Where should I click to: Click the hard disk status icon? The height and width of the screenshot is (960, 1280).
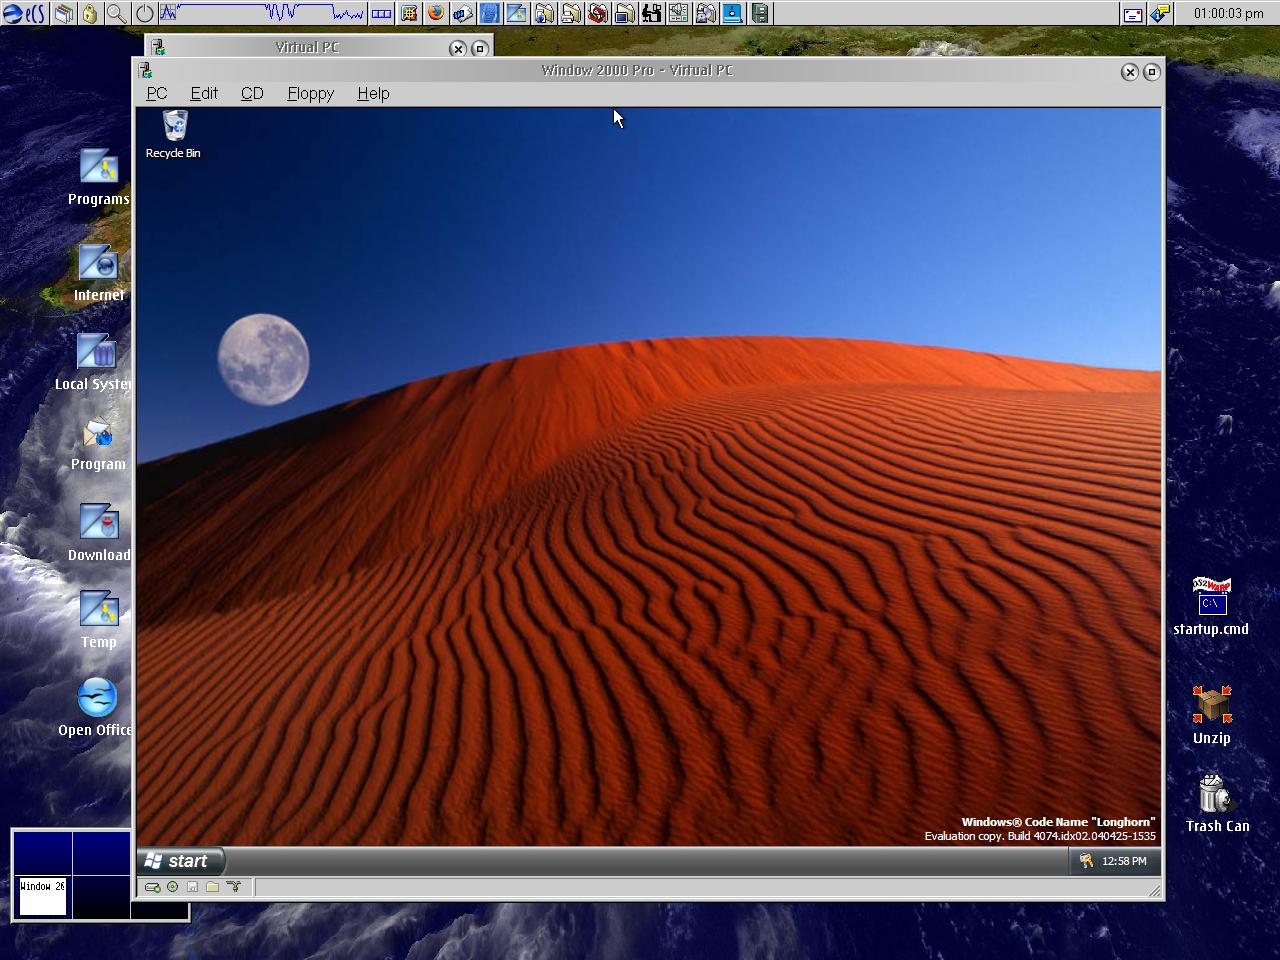[x=152, y=887]
